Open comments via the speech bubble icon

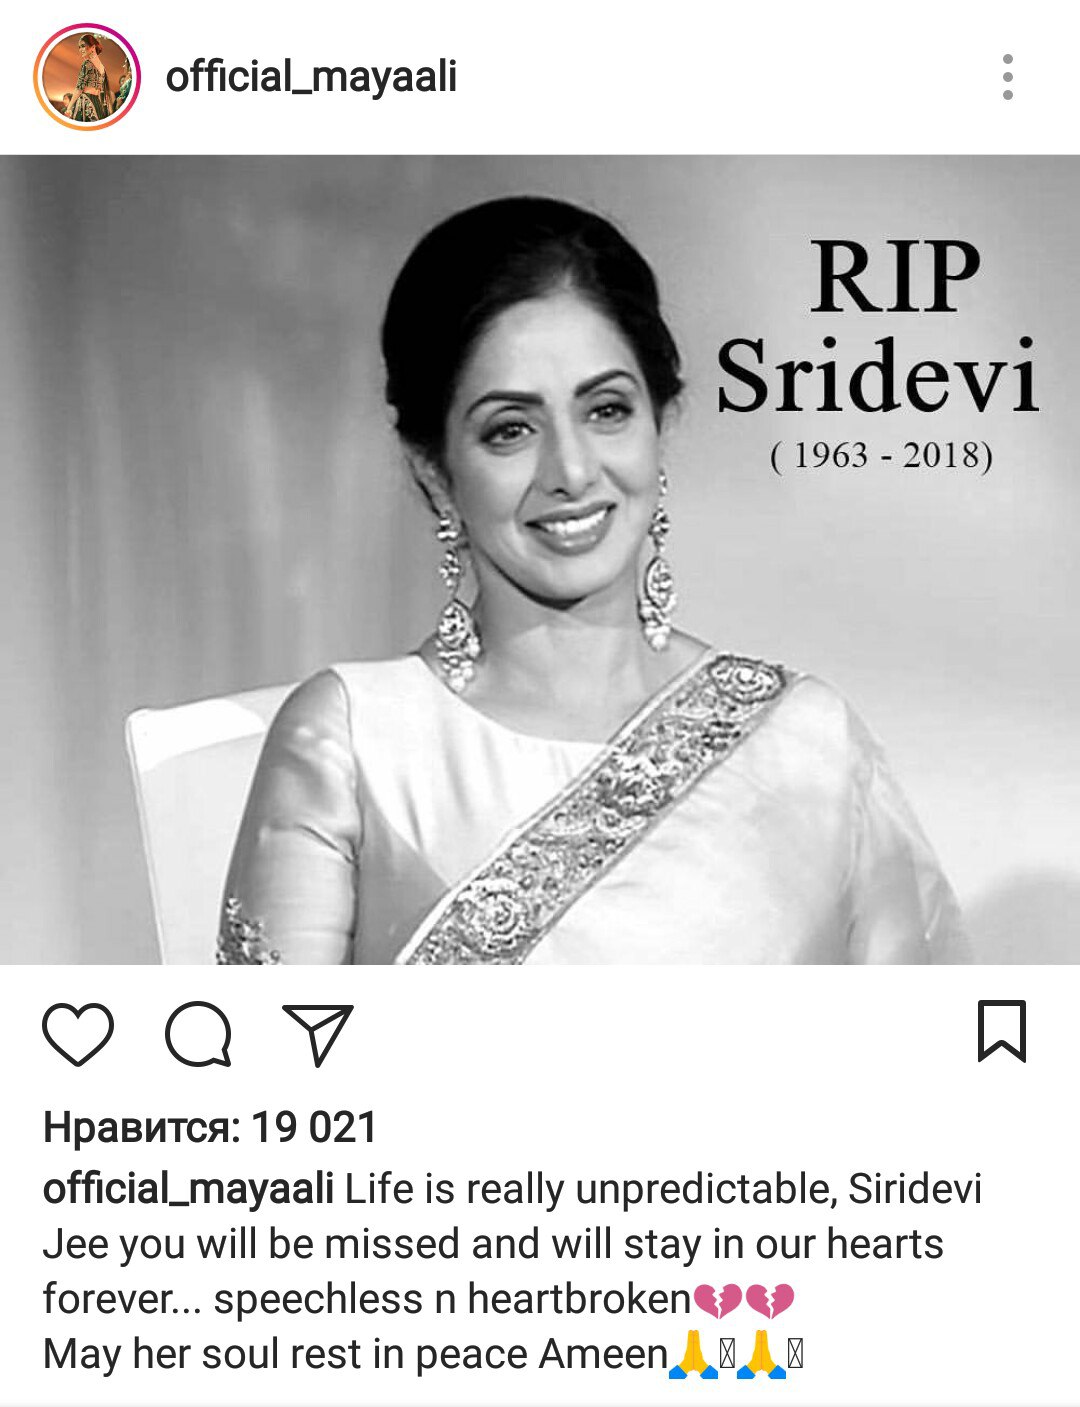coord(199,1034)
